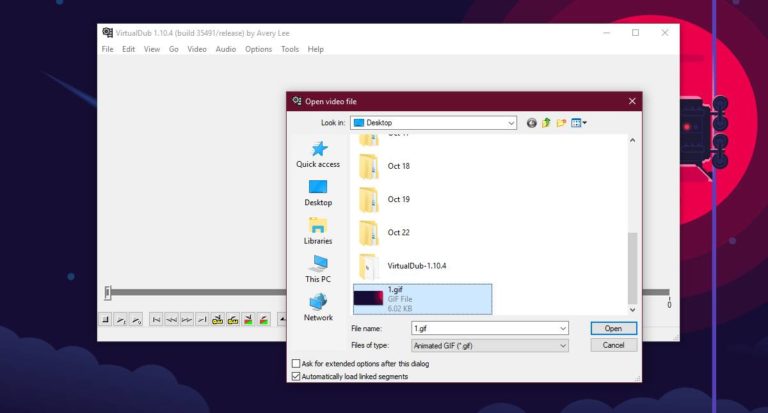The width and height of the screenshot is (768, 413).
Task: Open the Audio menu
Action: click(226, 49)
